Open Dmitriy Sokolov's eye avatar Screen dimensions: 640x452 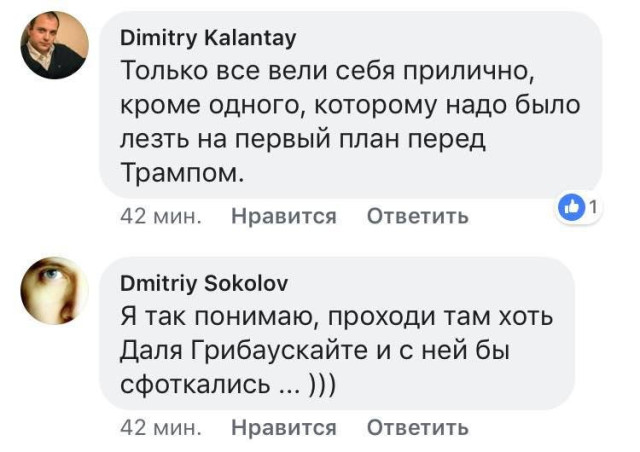click(x=54, y=291)
